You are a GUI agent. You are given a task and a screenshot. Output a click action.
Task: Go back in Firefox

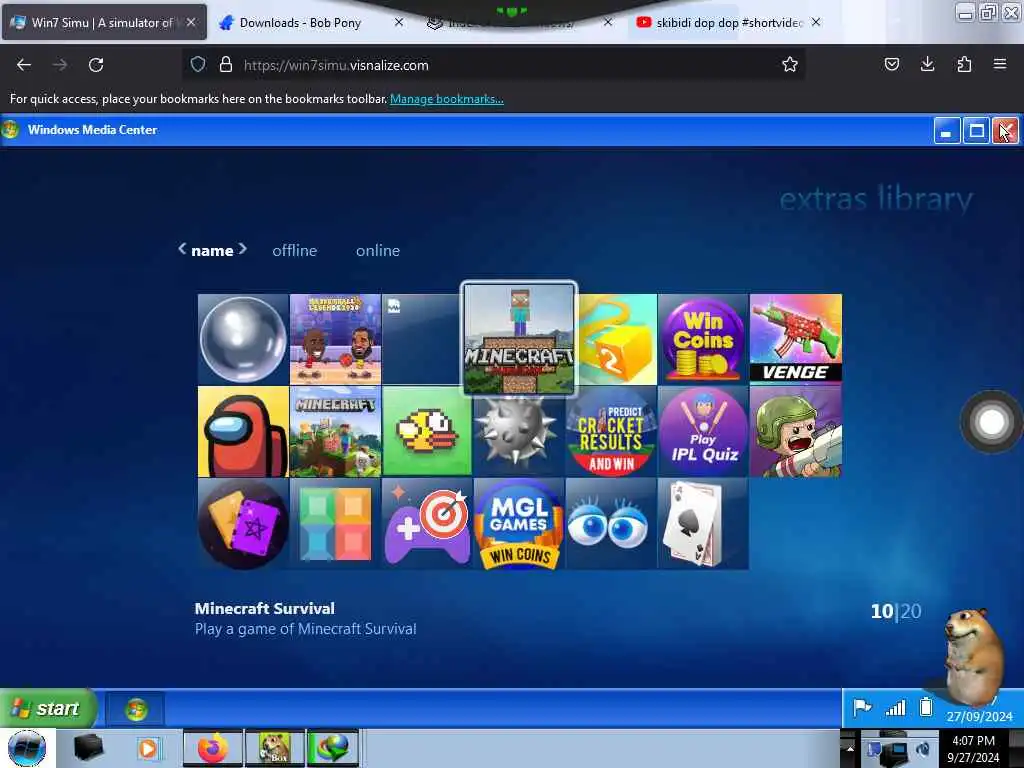24,65
